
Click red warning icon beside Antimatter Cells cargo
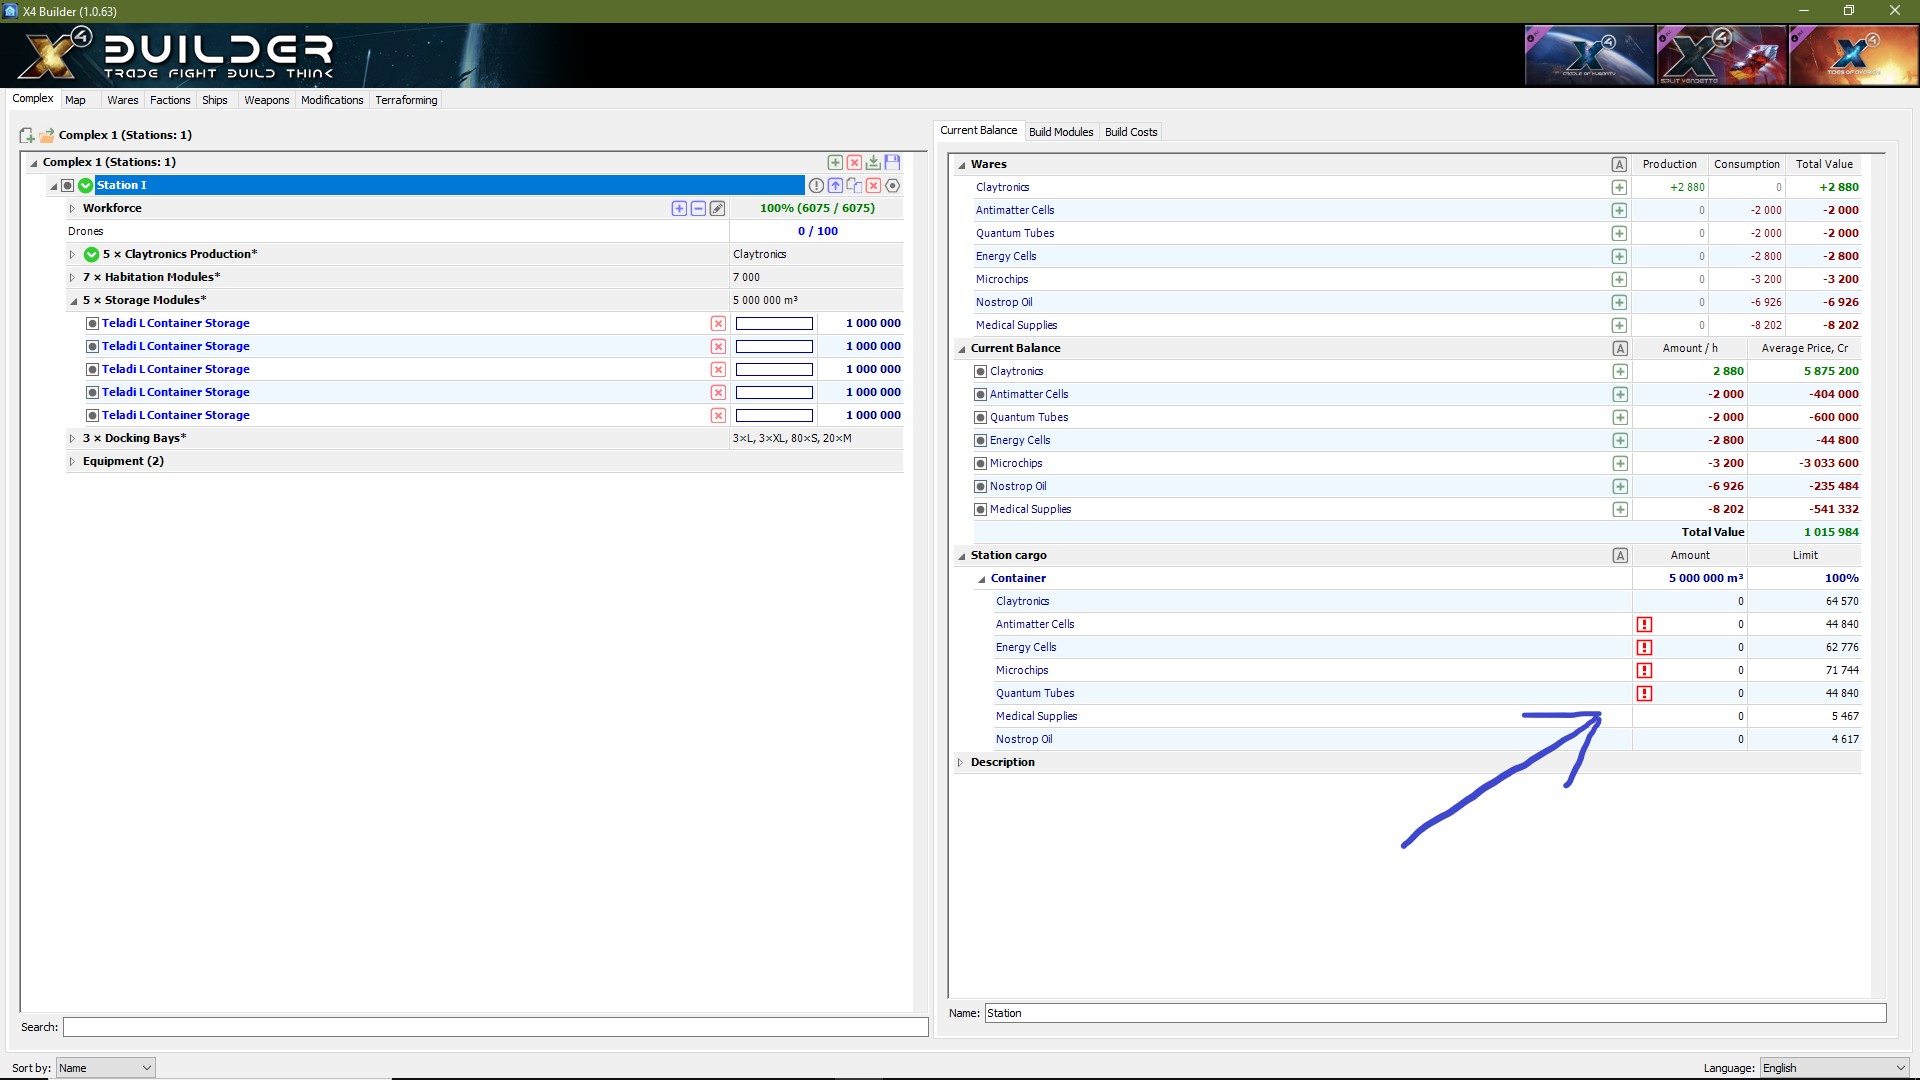[1644, 624]
